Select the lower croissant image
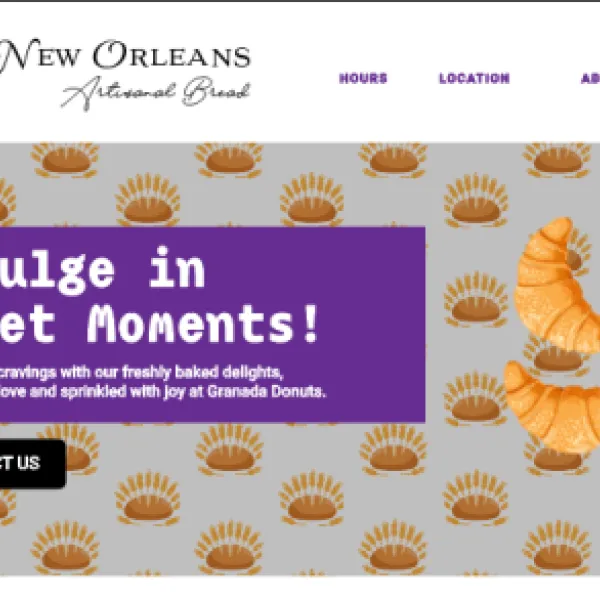600x600 pixels. [553, 406]
